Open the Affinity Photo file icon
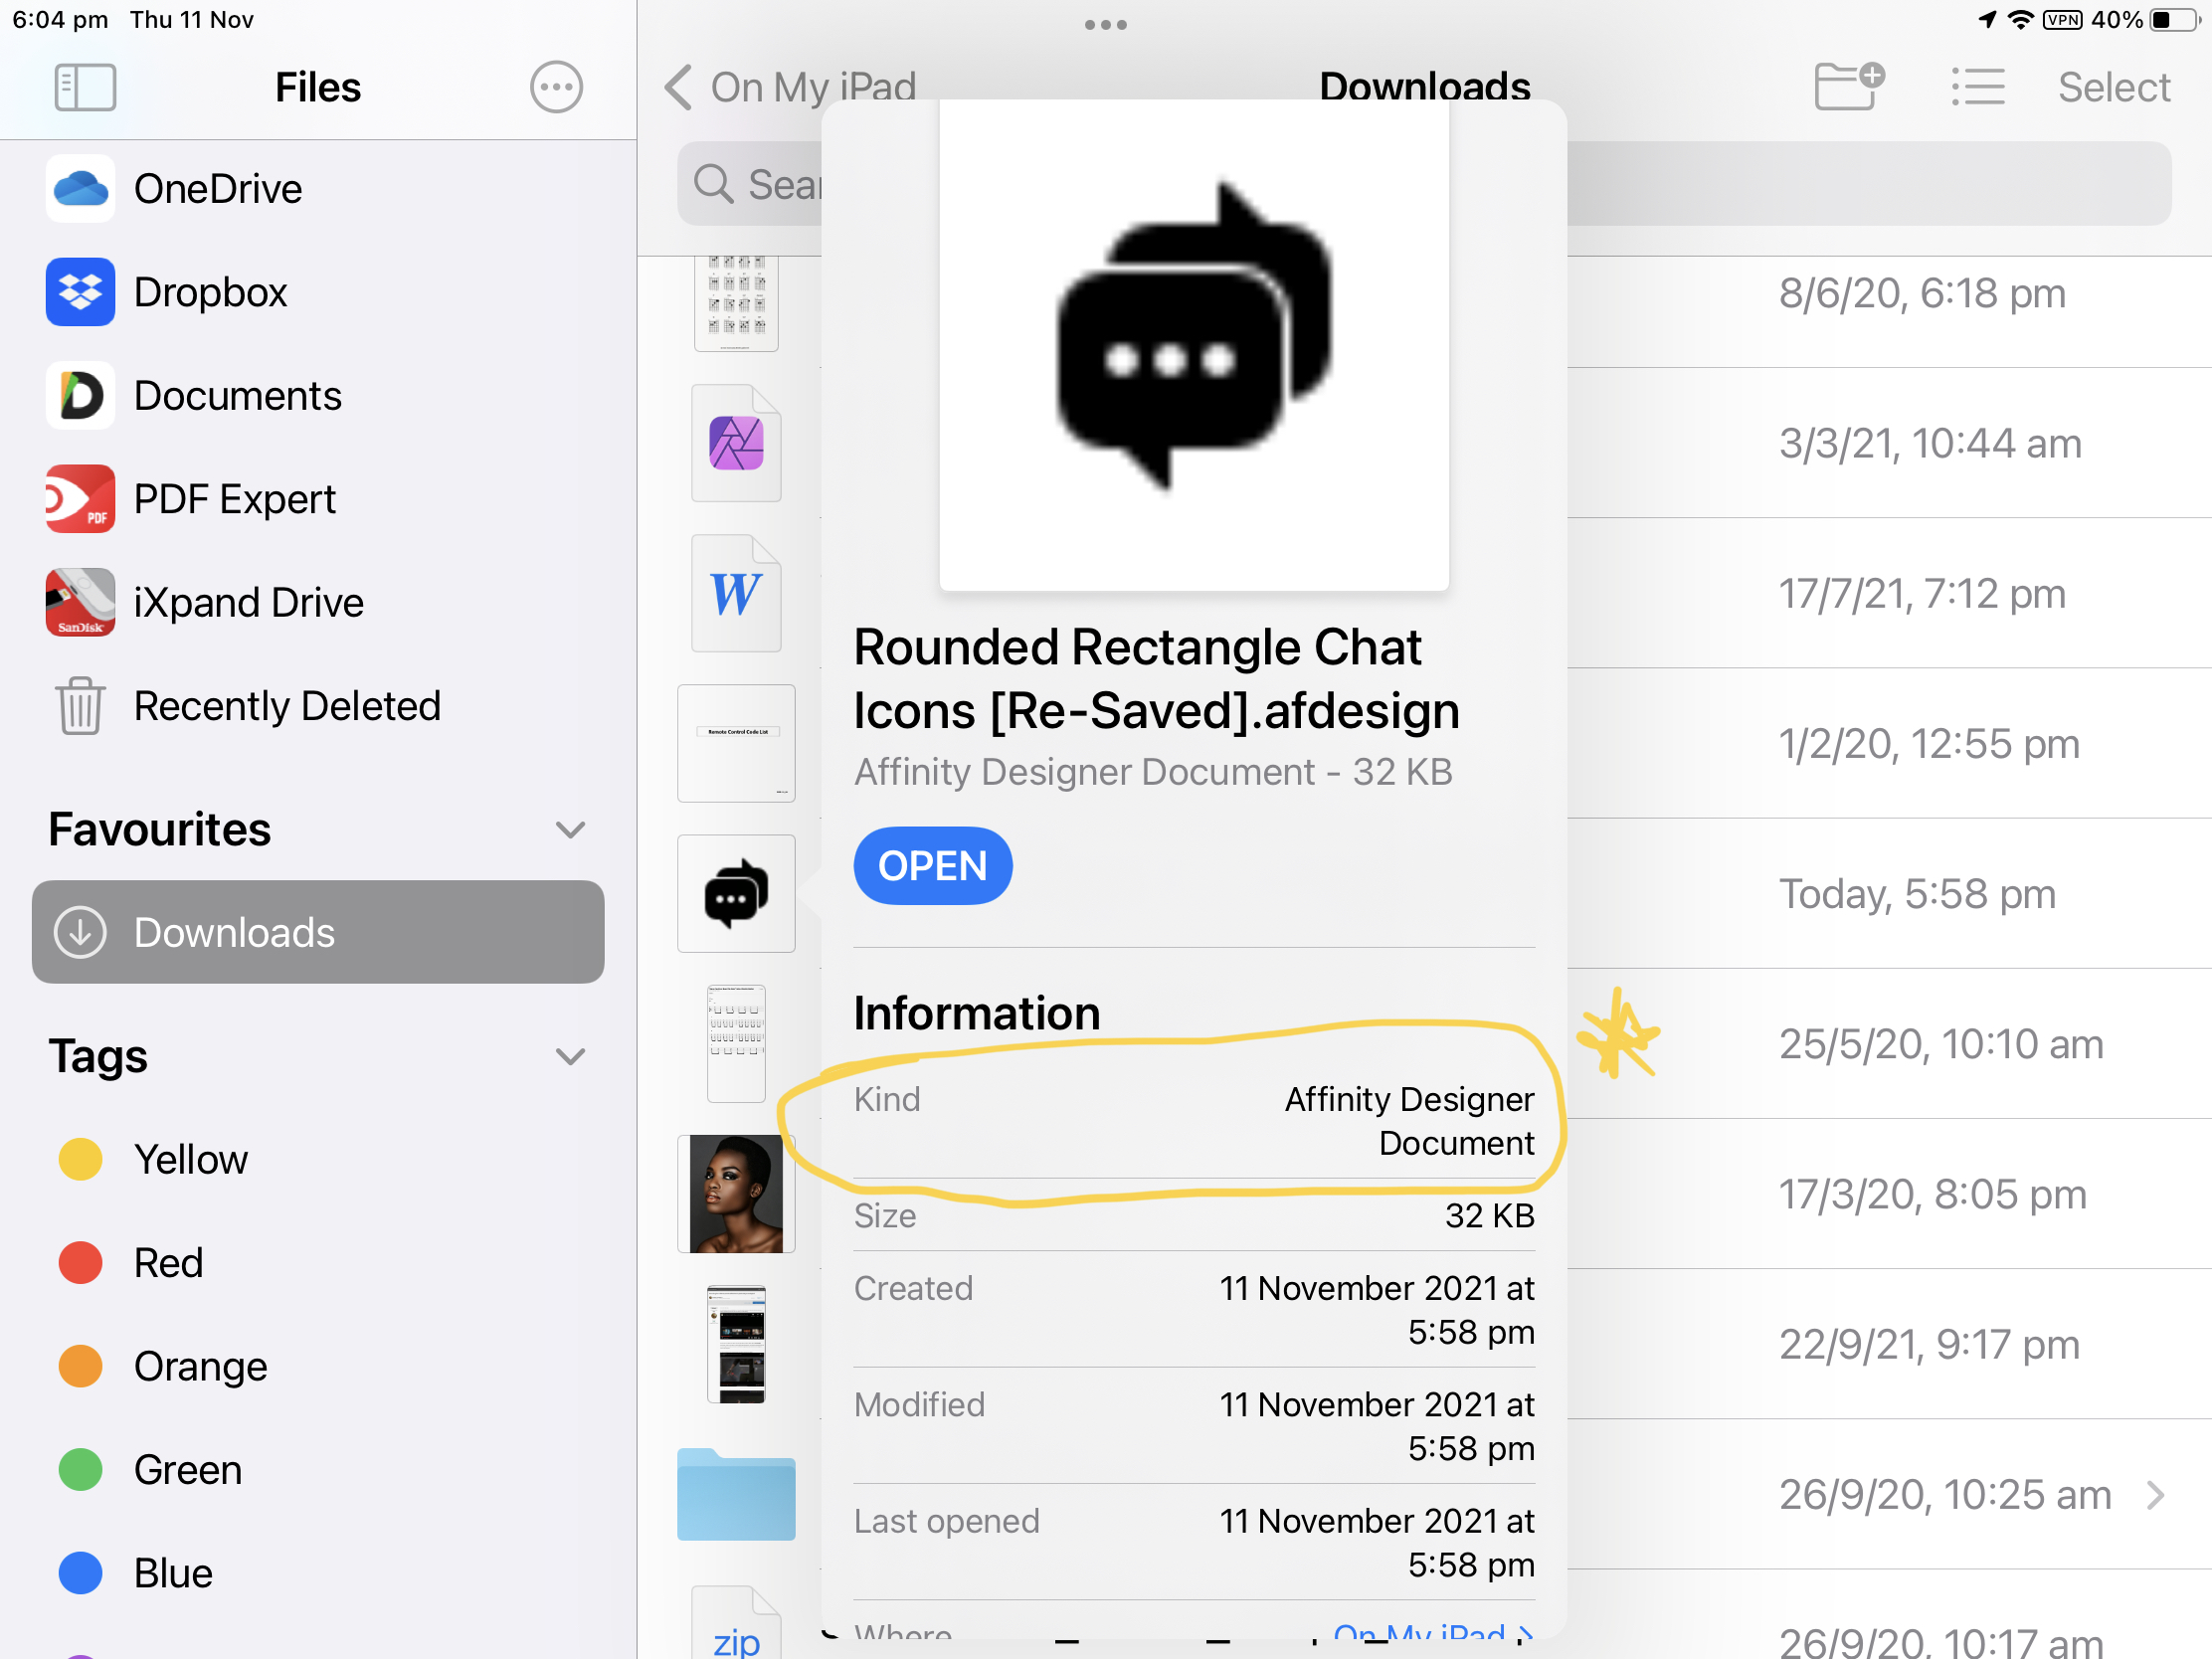2212x1659 pixels. (x=736, y=443)
